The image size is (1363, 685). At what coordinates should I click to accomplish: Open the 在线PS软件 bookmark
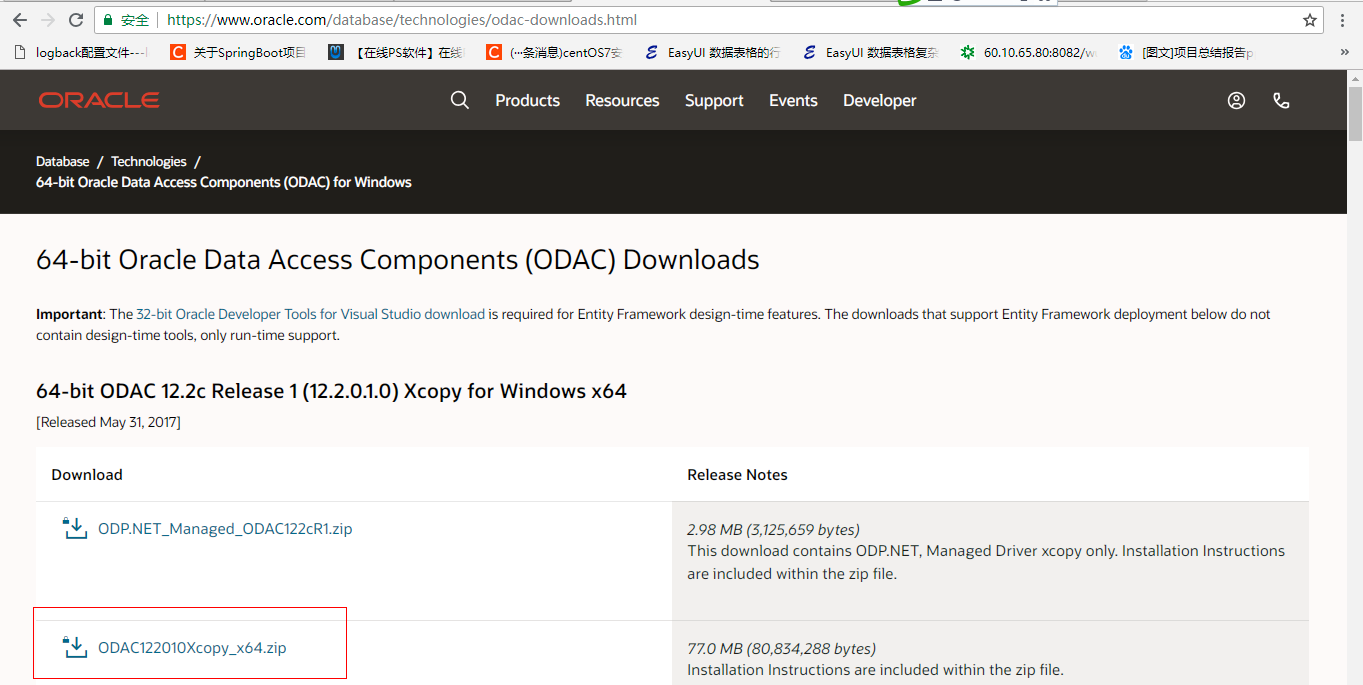click(x=397, y=52)
